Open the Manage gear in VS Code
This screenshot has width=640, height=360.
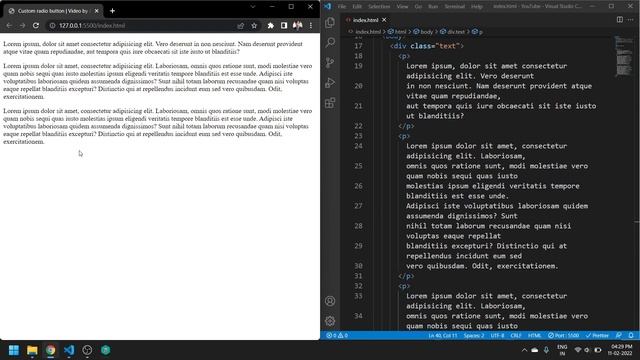[330, 321]
